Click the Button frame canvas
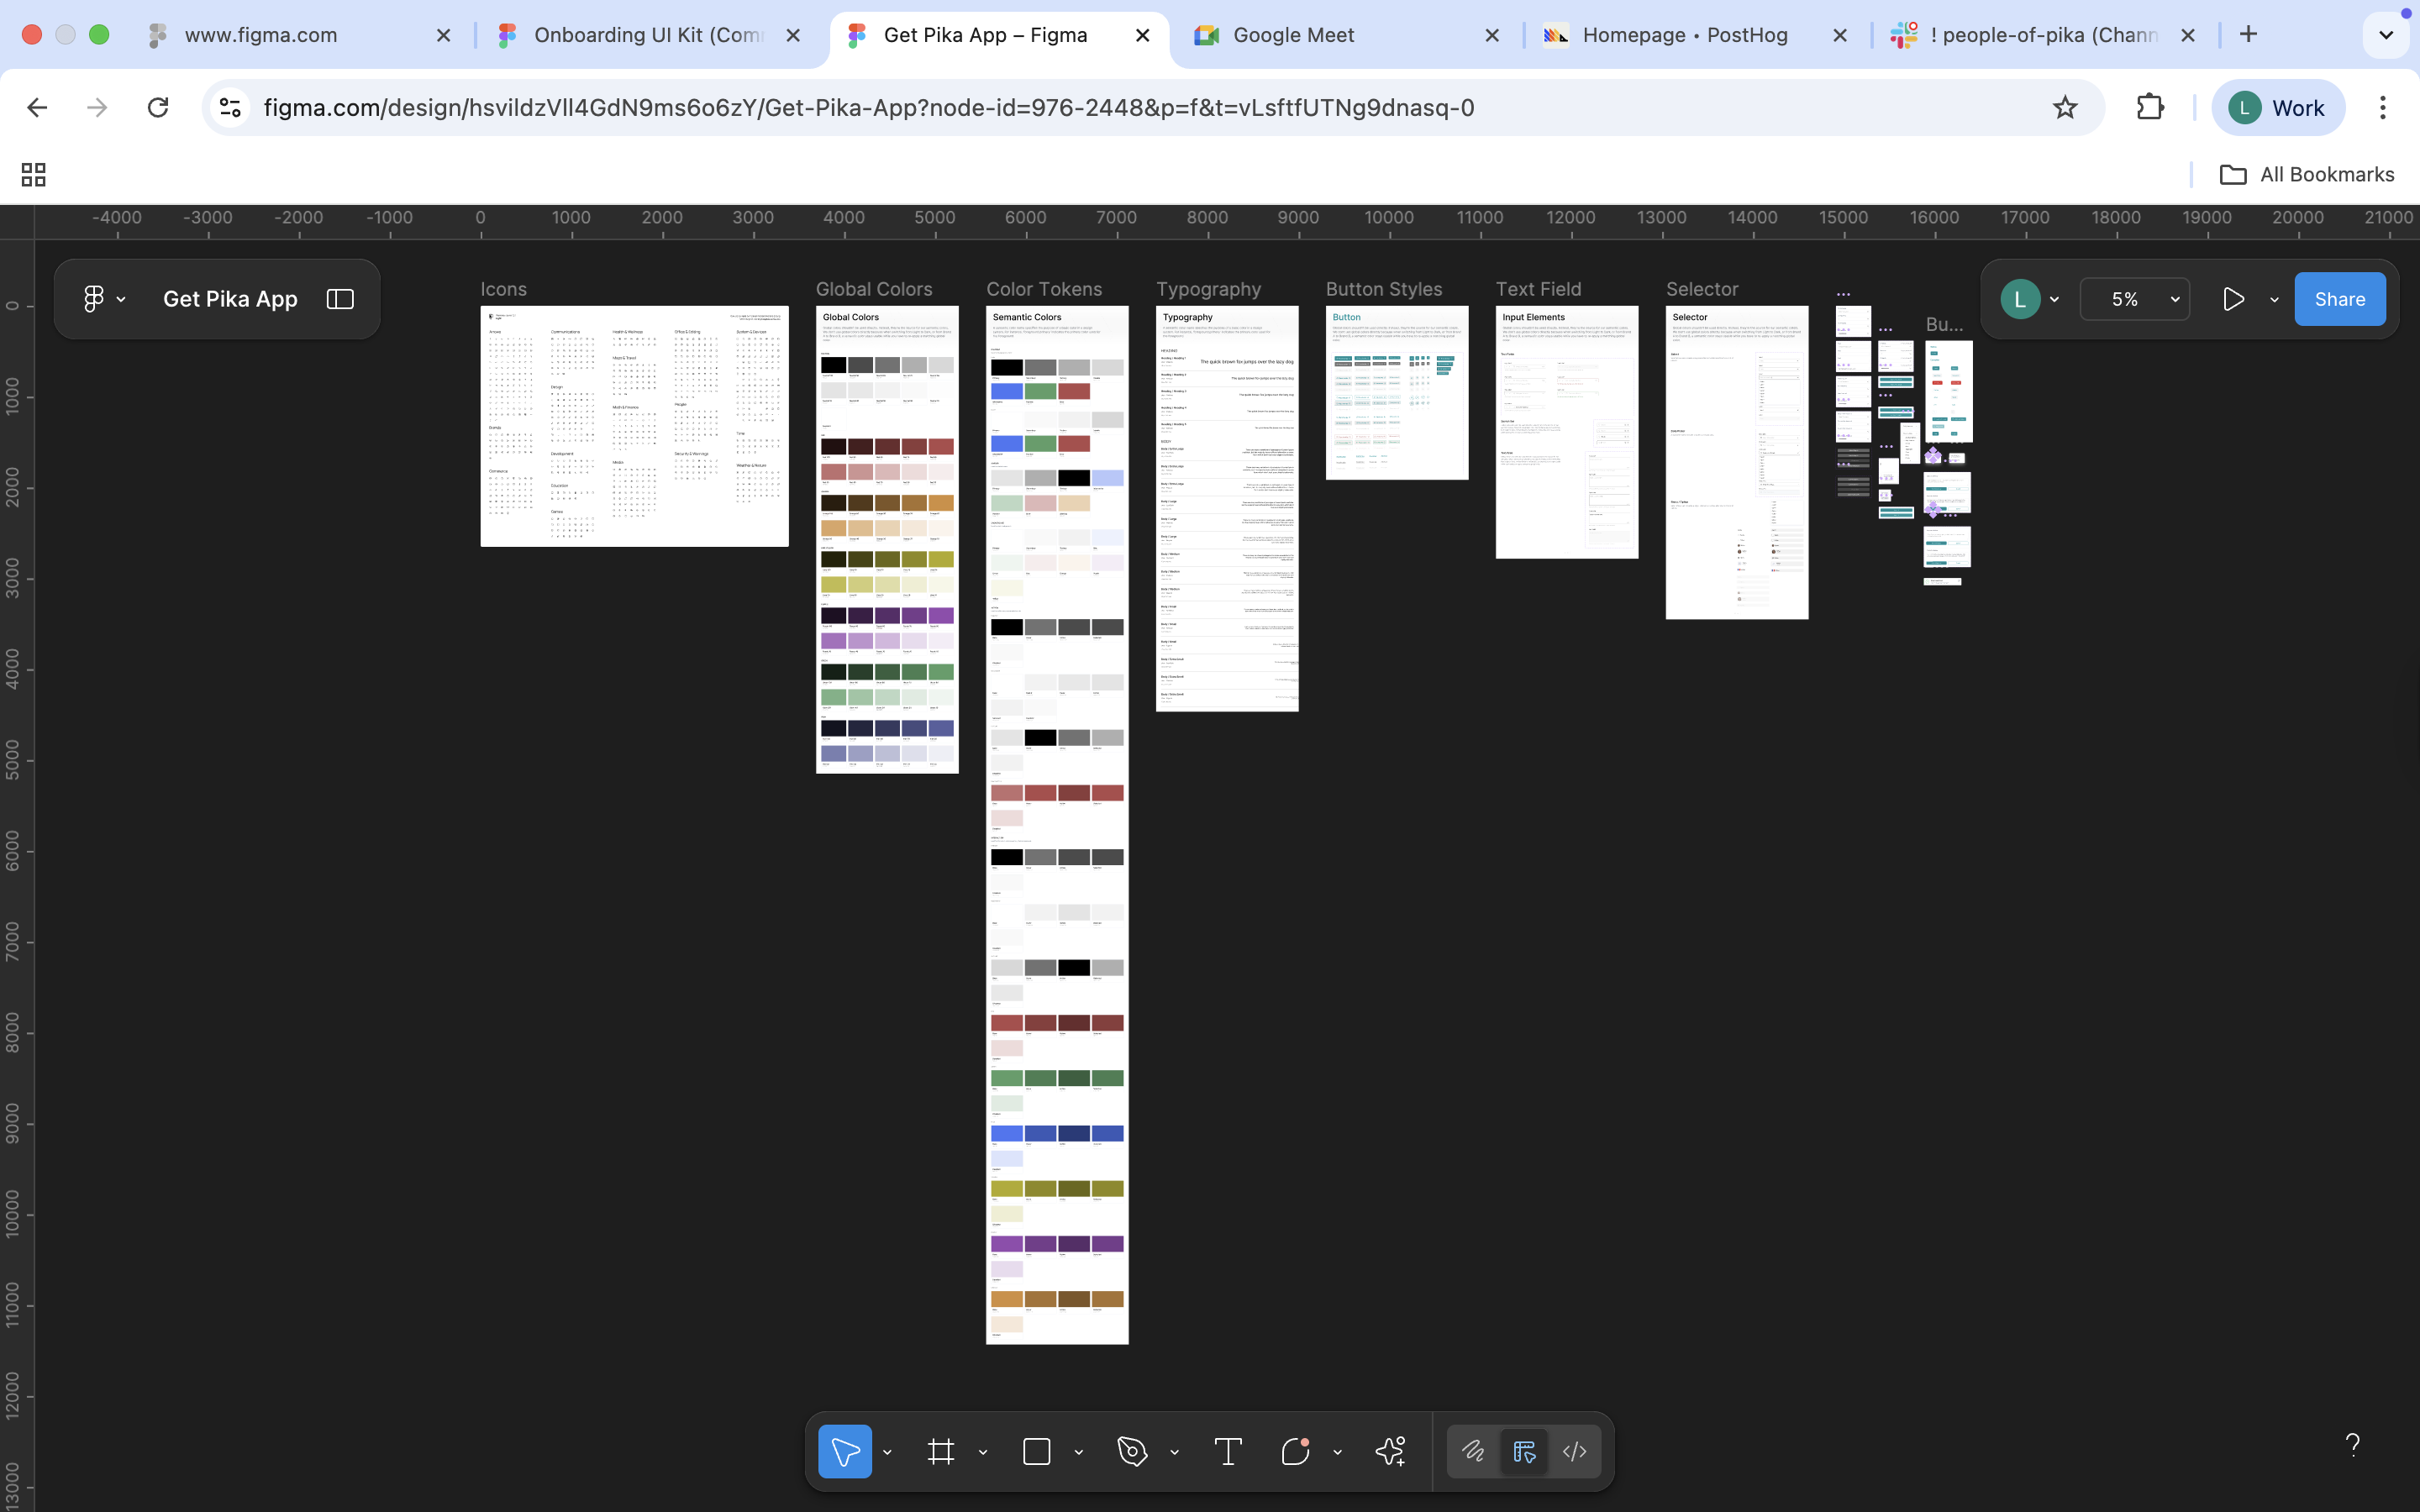Image resolution: width=2420 pixels, height=1512 pixels. click(x=1397, y=393)
